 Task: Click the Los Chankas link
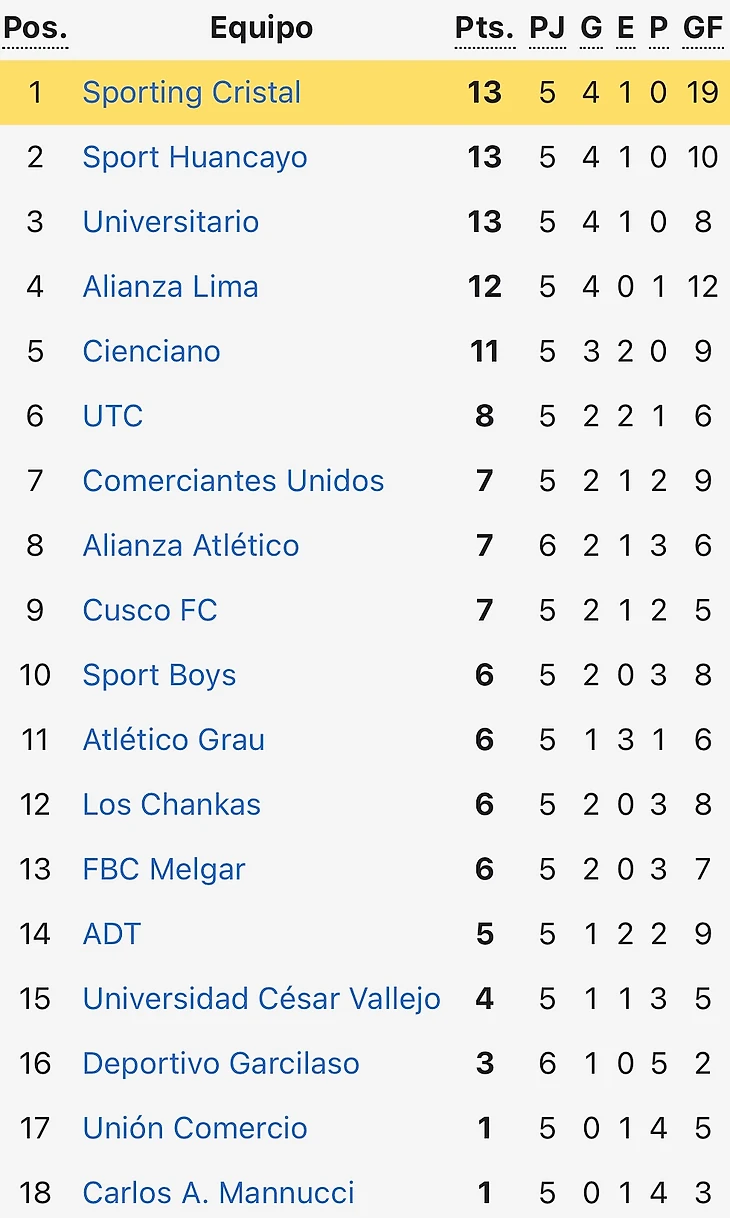[172, 805]
